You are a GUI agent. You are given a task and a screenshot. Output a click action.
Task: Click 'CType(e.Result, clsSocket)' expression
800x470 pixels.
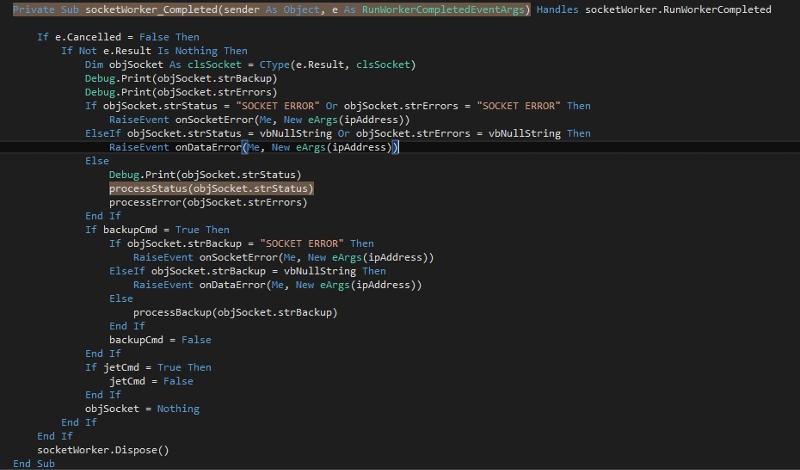click(x=338, y=64)
